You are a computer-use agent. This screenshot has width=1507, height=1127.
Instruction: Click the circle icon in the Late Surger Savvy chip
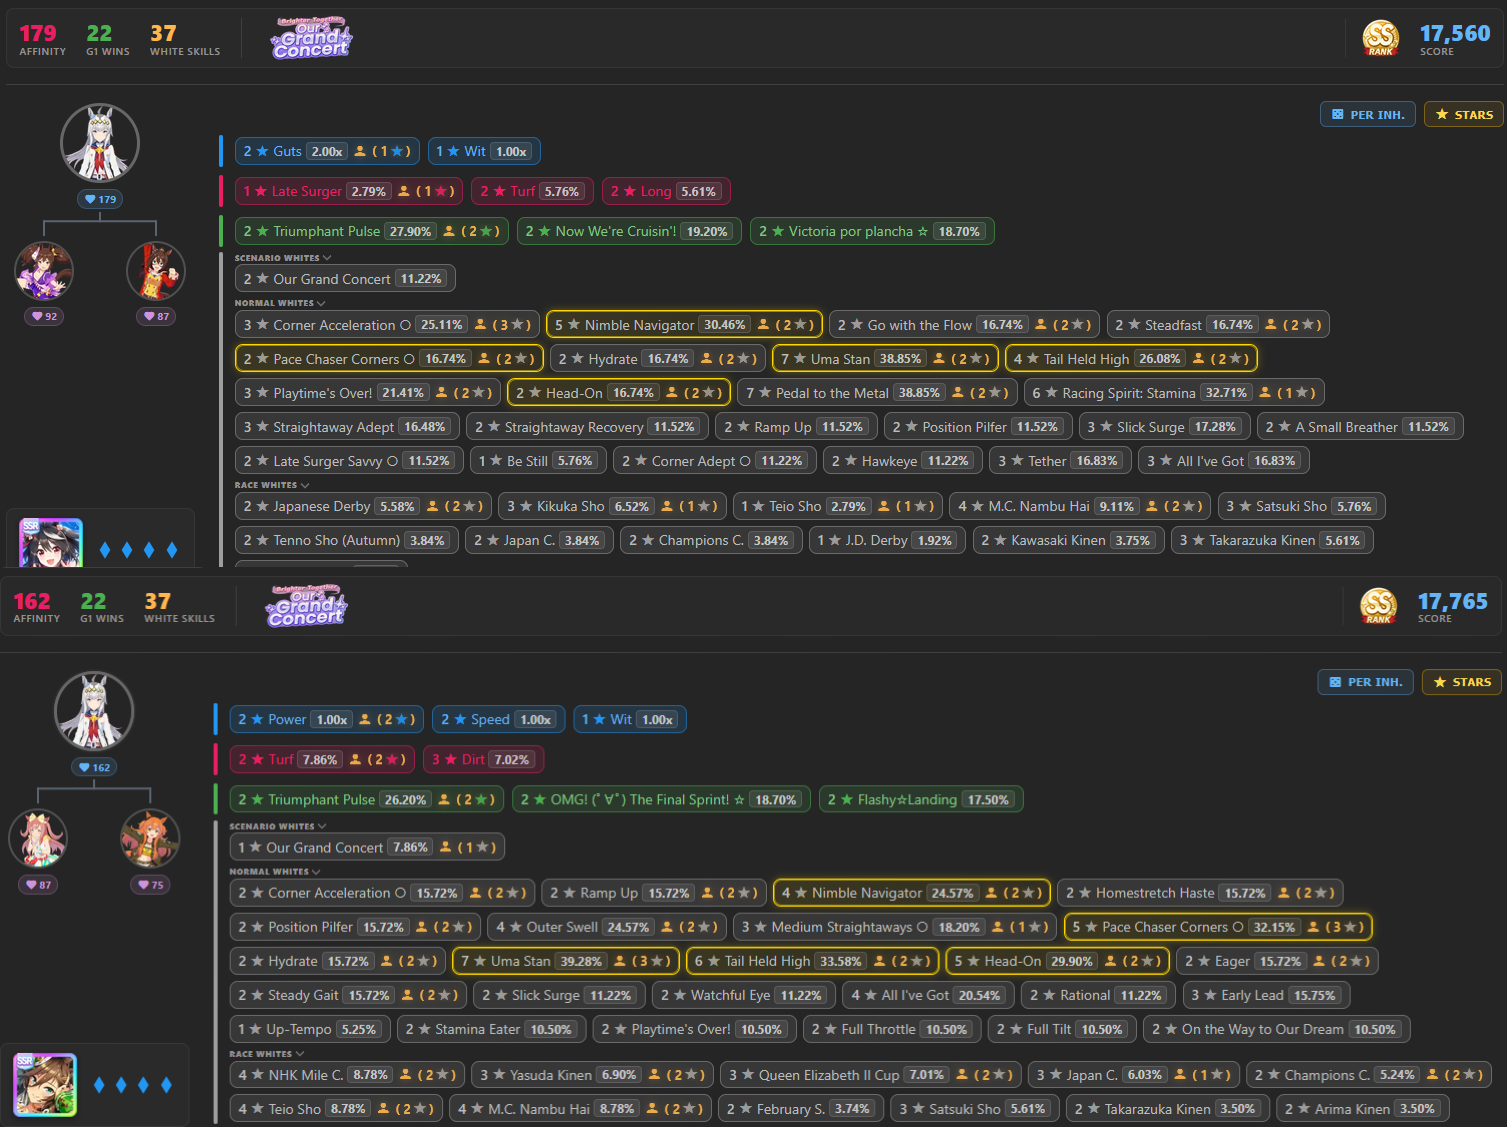[392, 461]
